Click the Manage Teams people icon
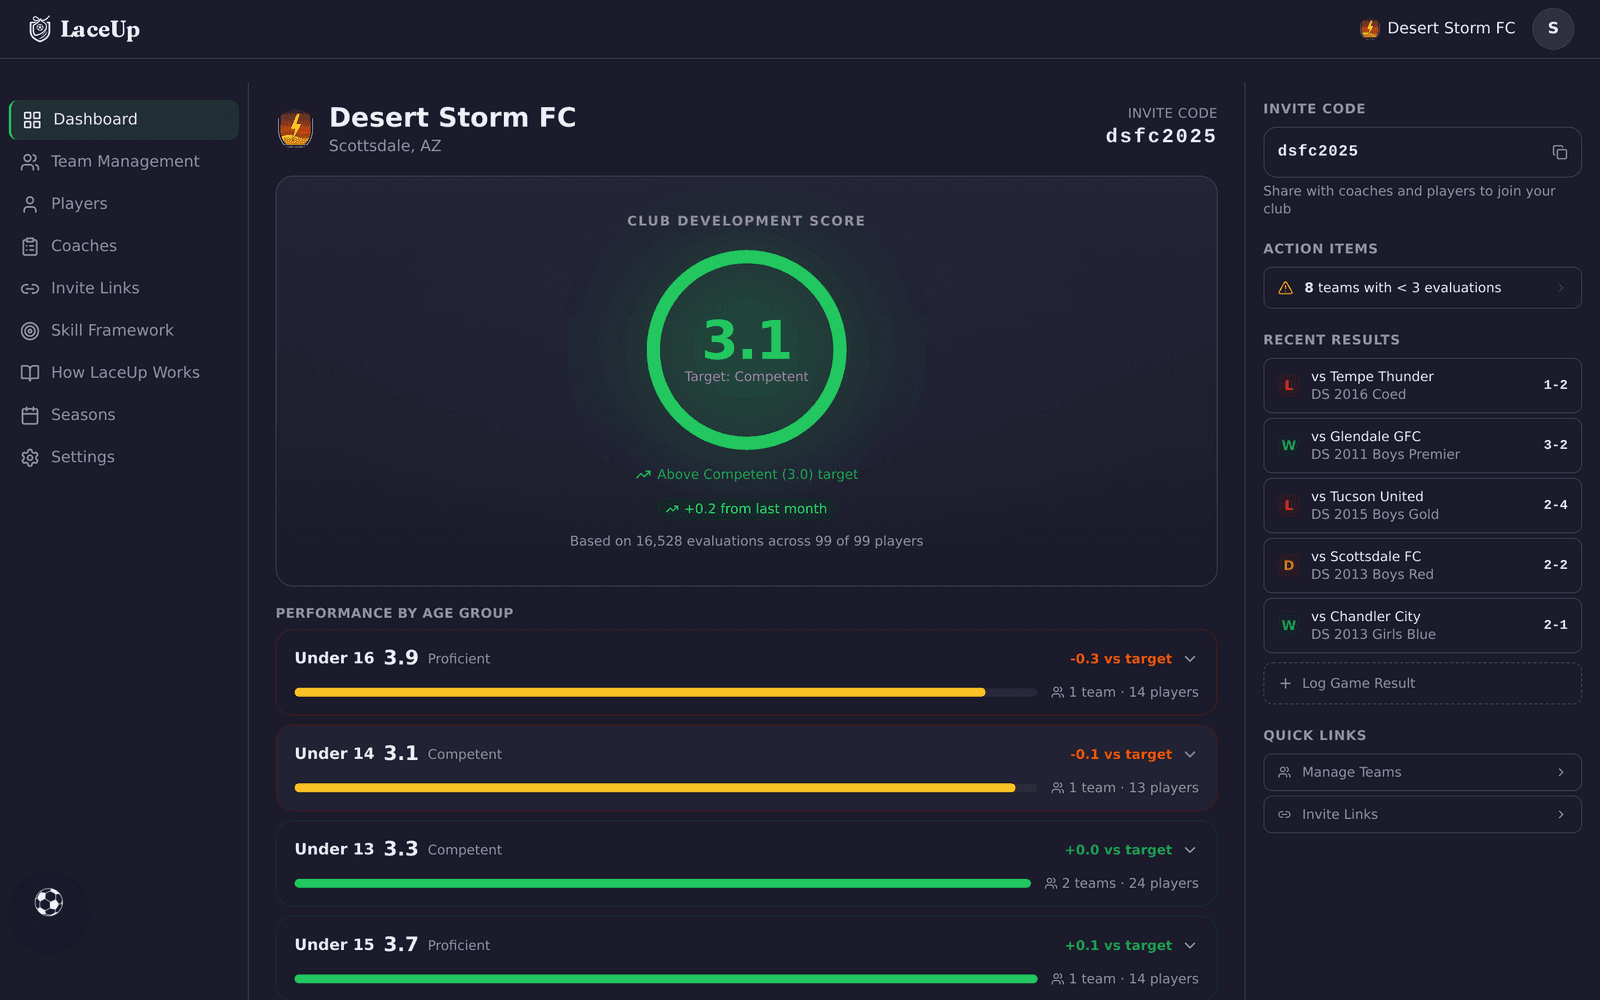1600x1000 pixels. (x=1285, y=772)
